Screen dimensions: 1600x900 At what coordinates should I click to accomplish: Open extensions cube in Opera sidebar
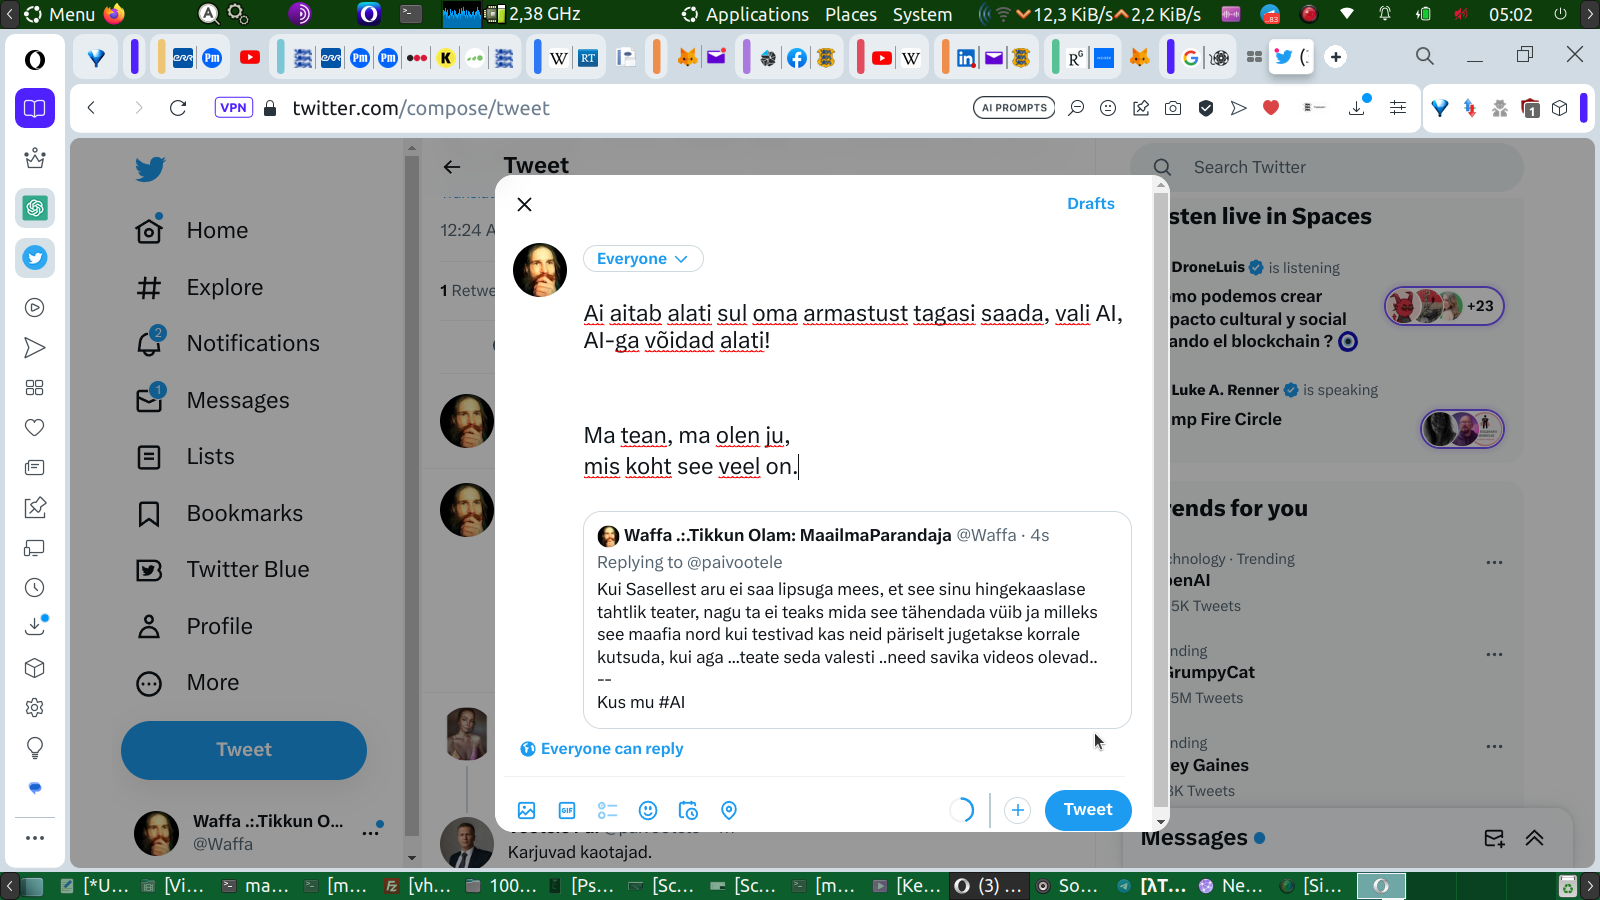[x=35, y=668]
